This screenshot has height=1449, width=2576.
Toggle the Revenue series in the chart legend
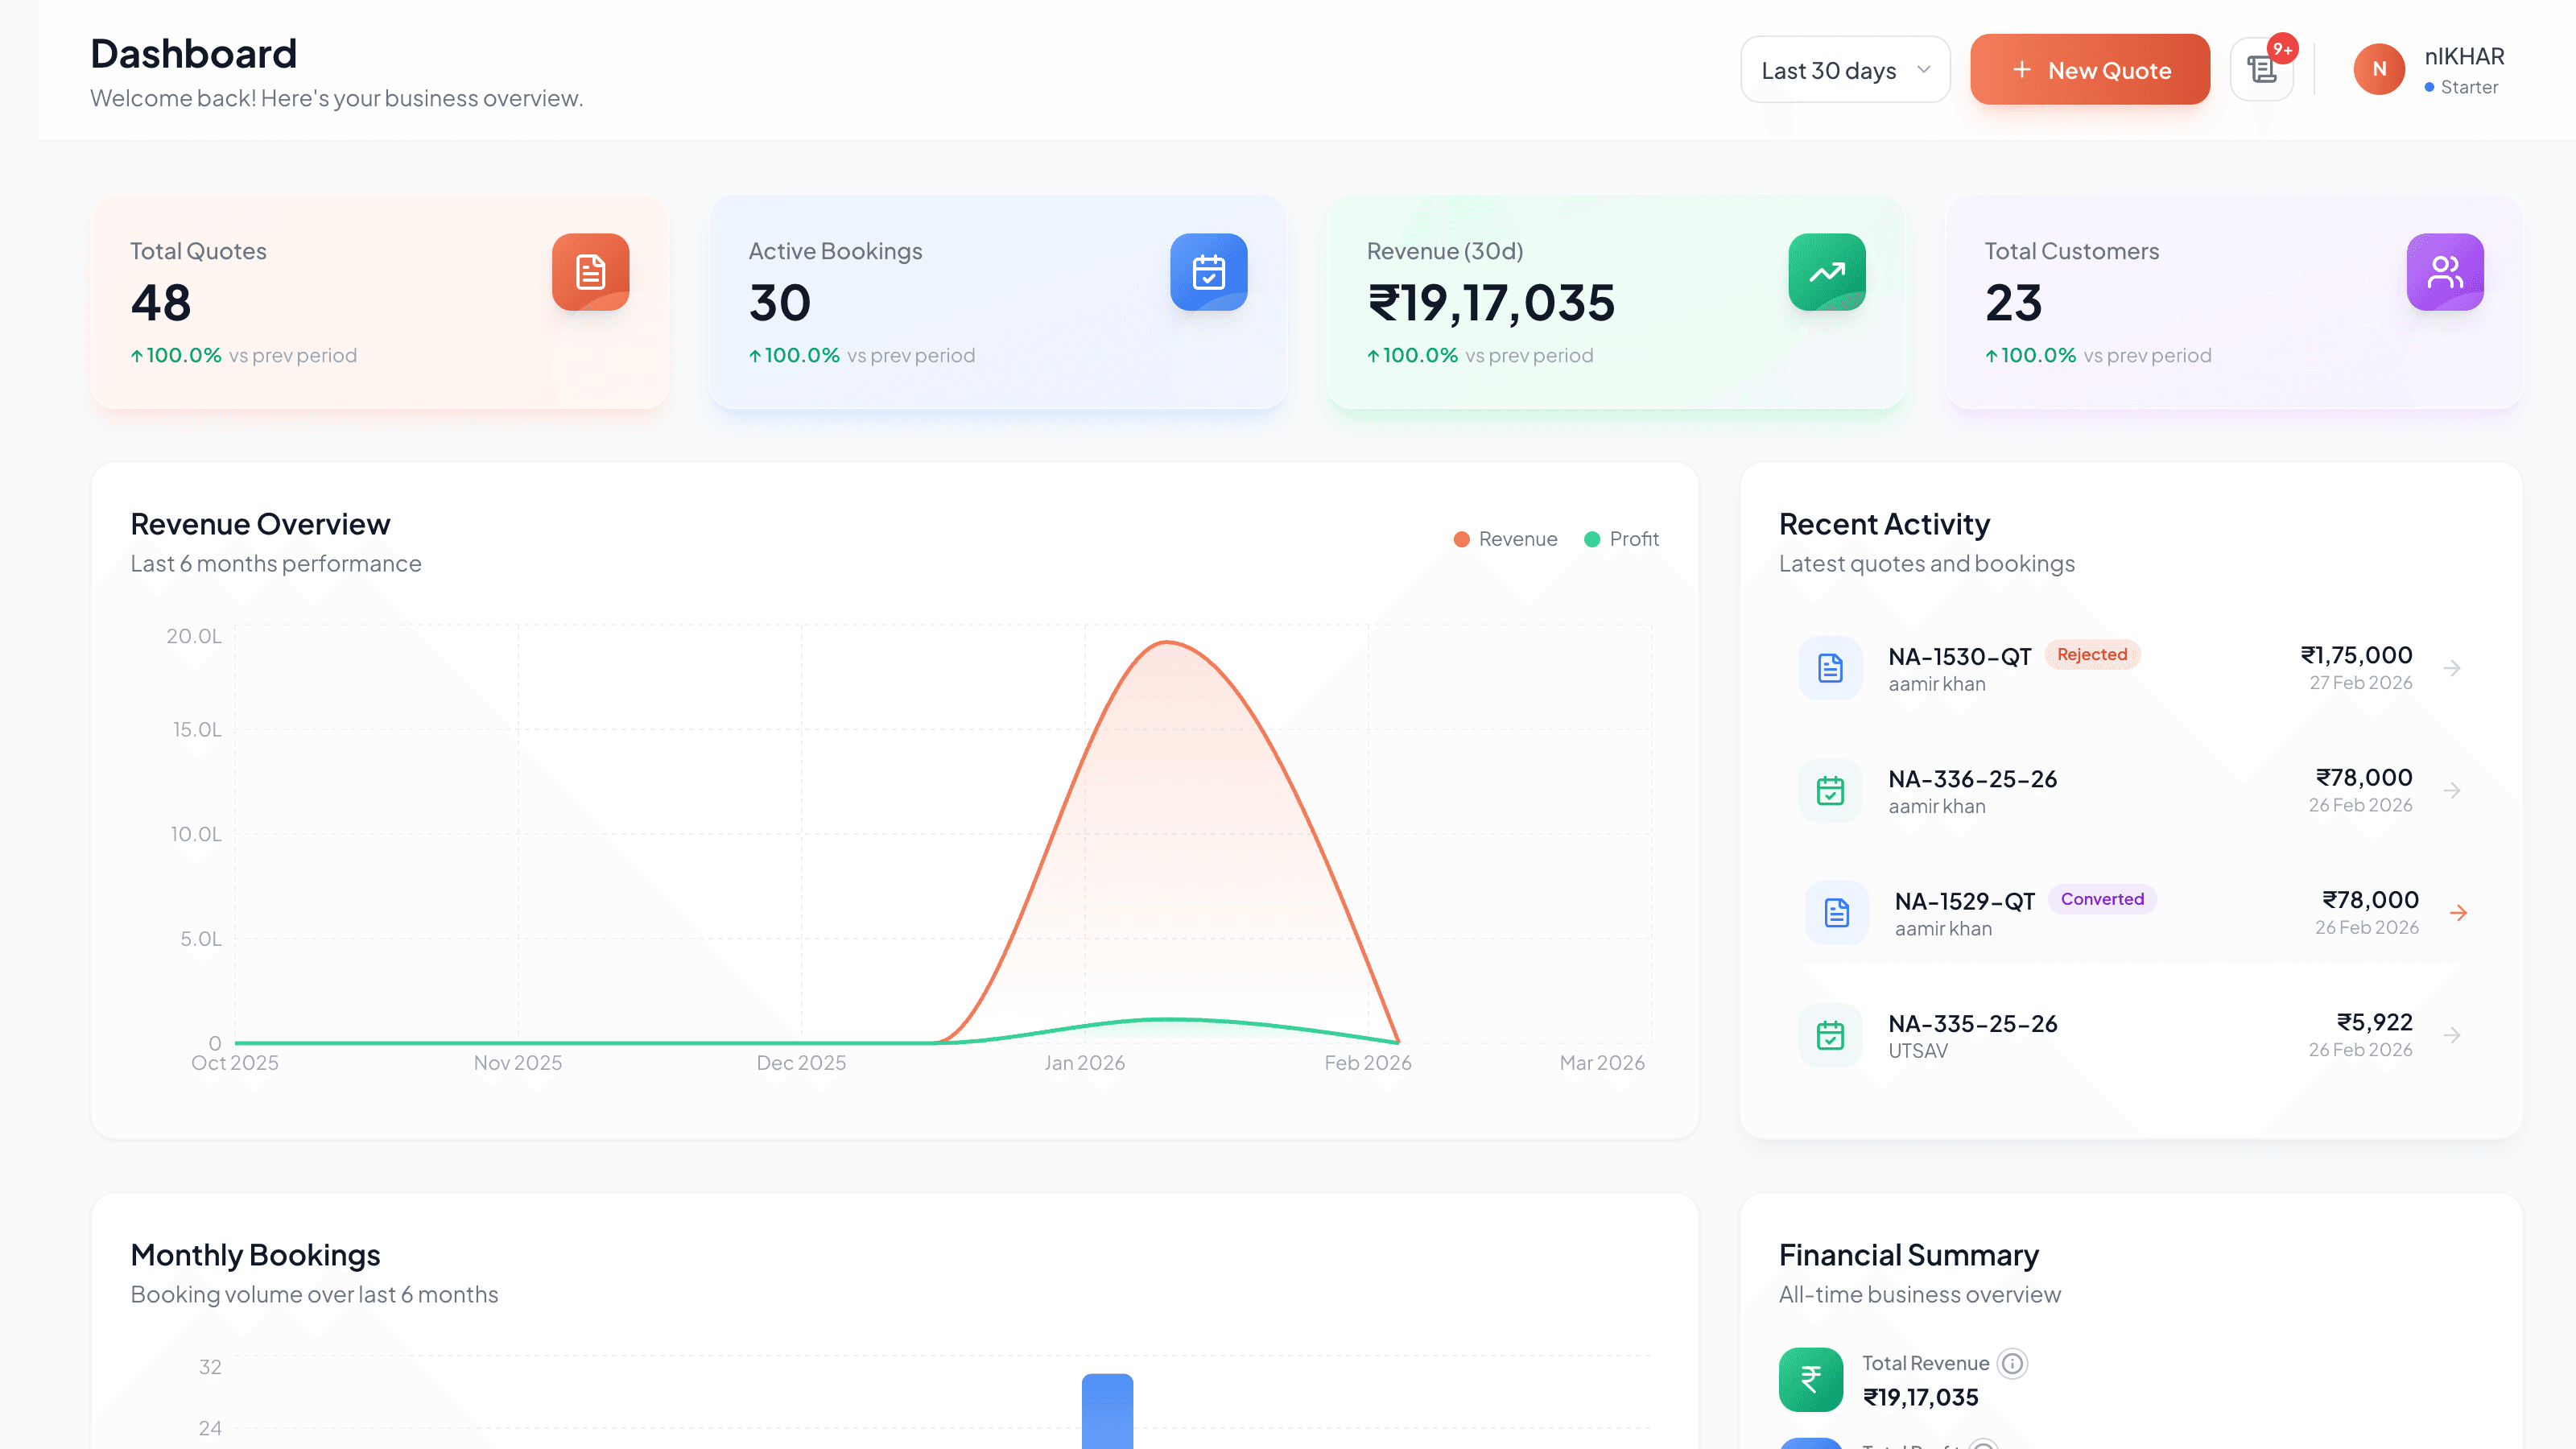point(1505,539)
